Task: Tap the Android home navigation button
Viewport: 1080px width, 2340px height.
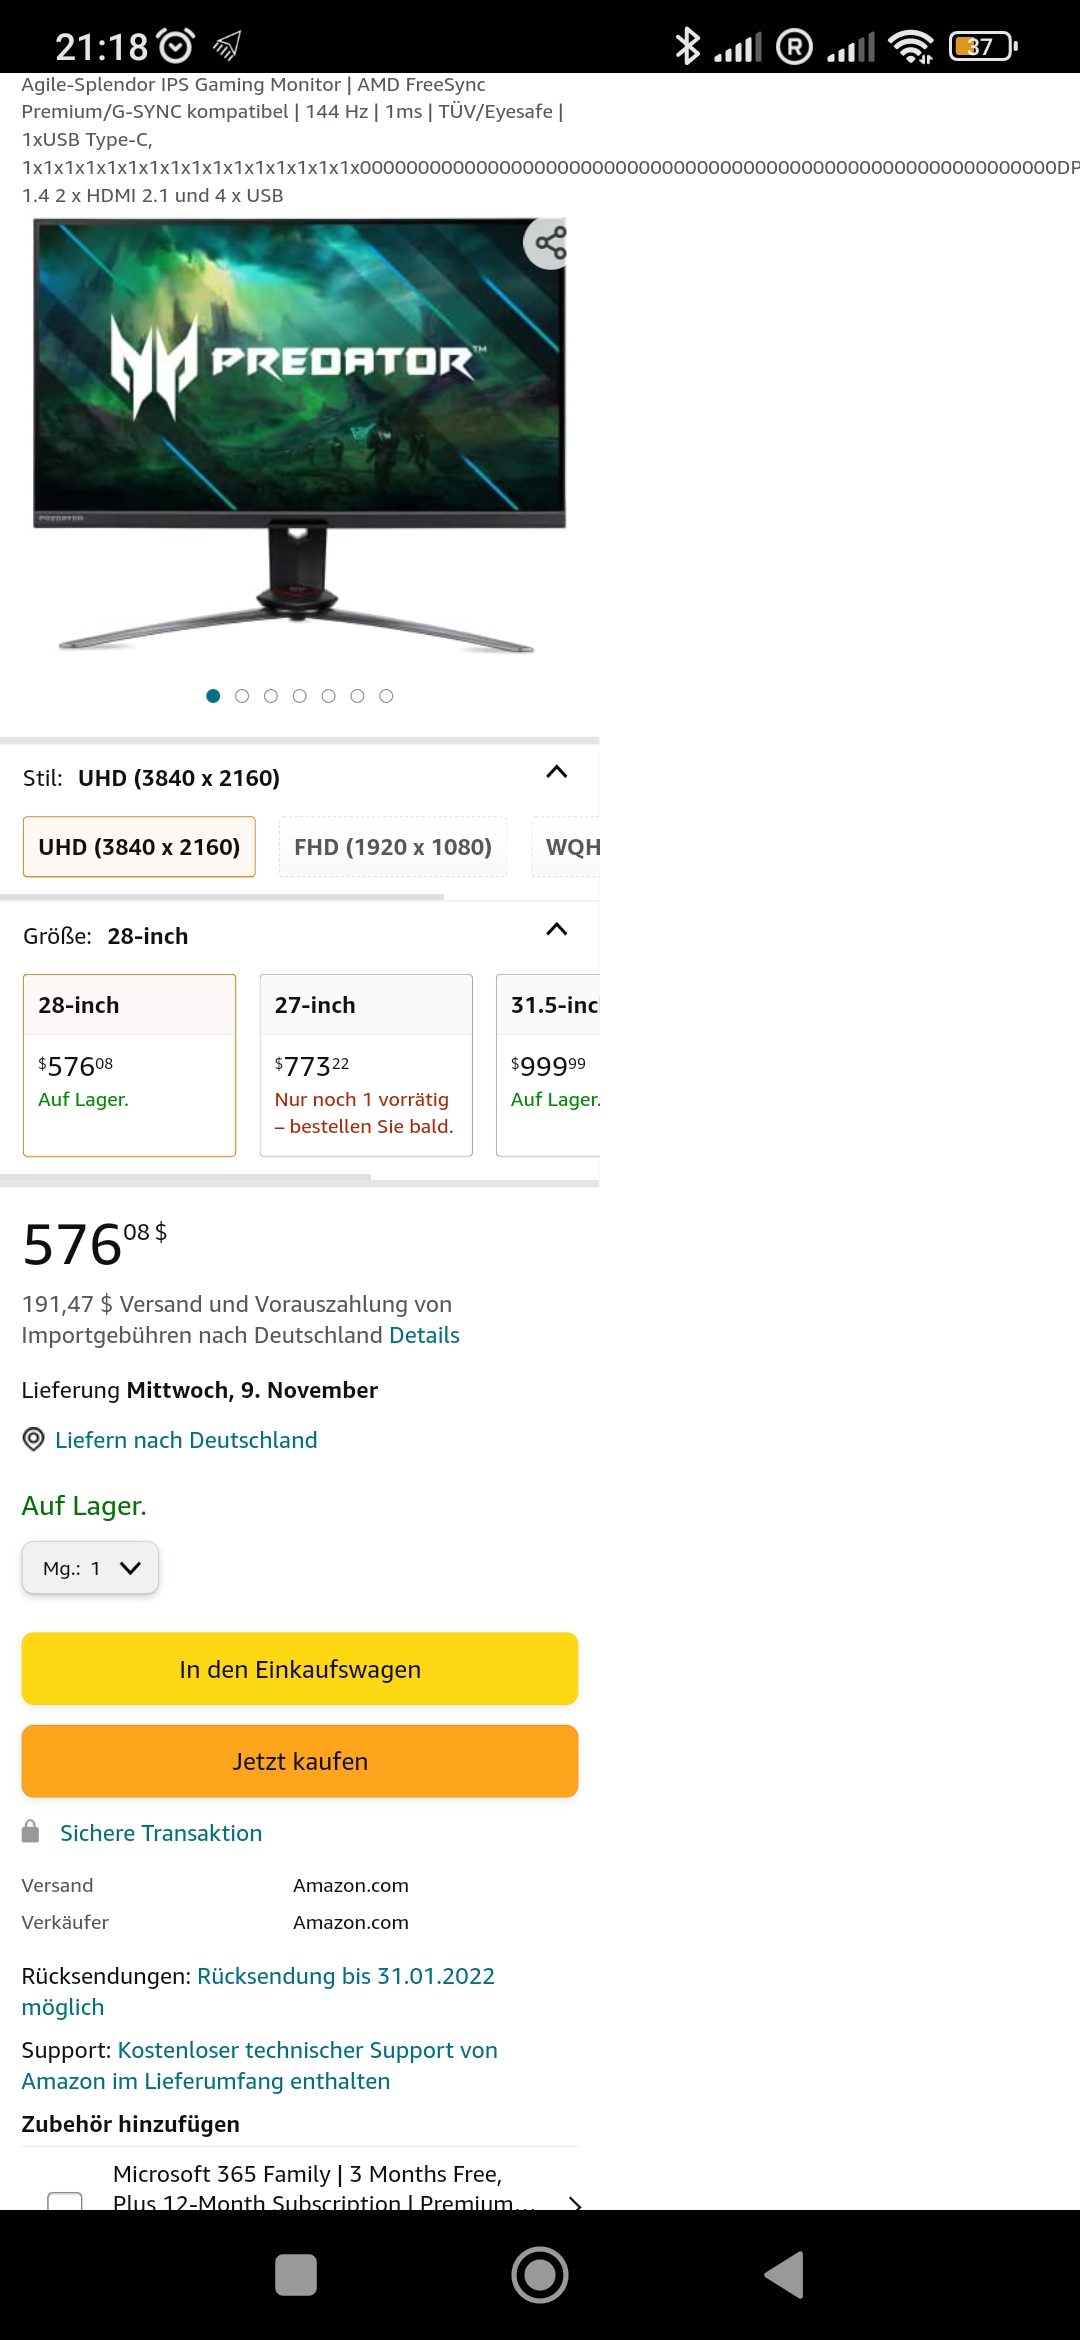Action: 540,2275
